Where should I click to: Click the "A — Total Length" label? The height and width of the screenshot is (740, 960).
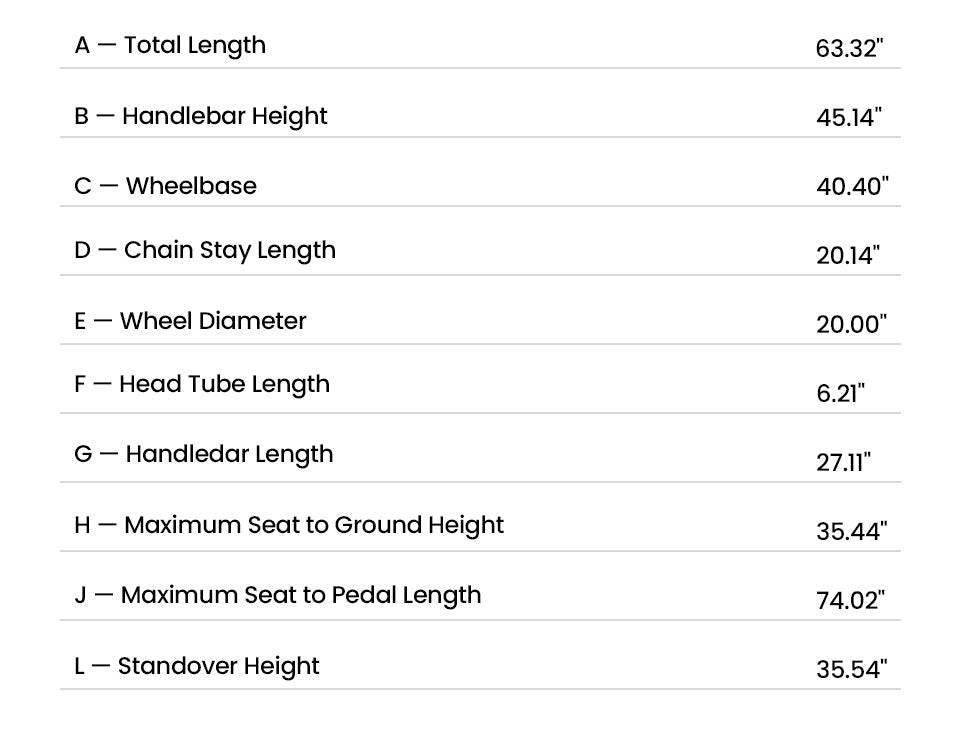[170, 45]
